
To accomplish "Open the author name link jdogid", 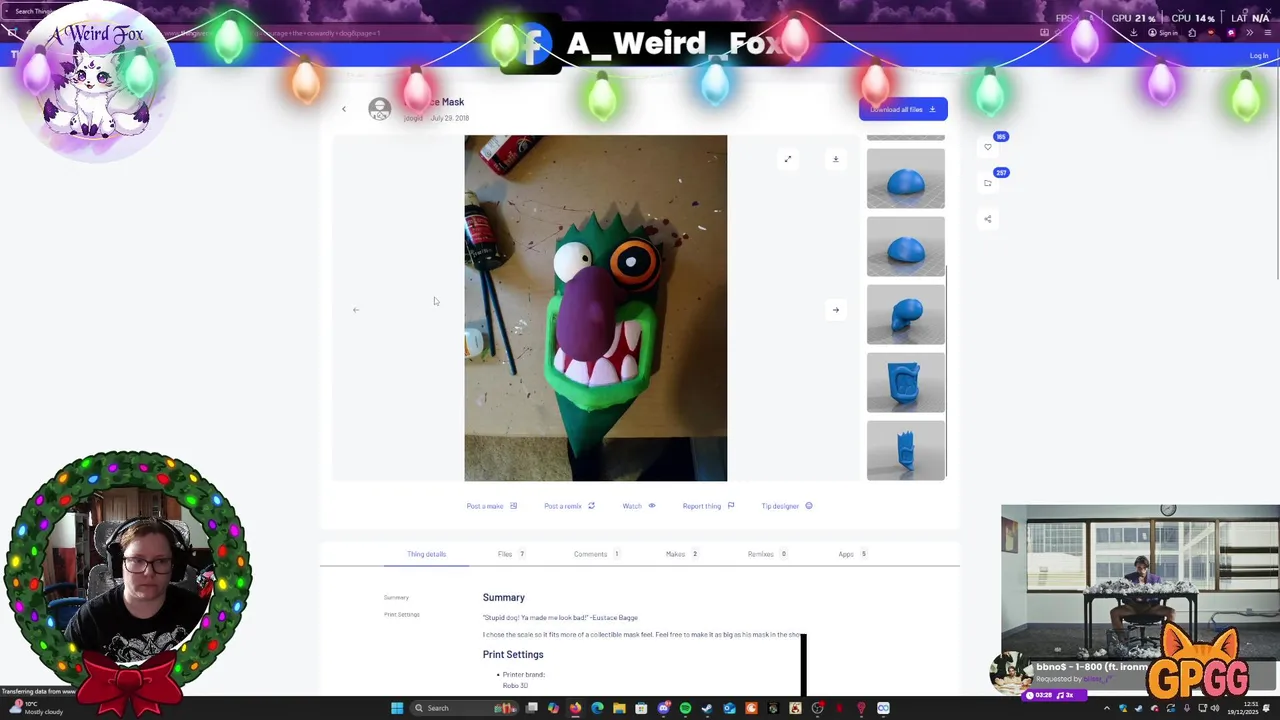I will coord(413,118).
